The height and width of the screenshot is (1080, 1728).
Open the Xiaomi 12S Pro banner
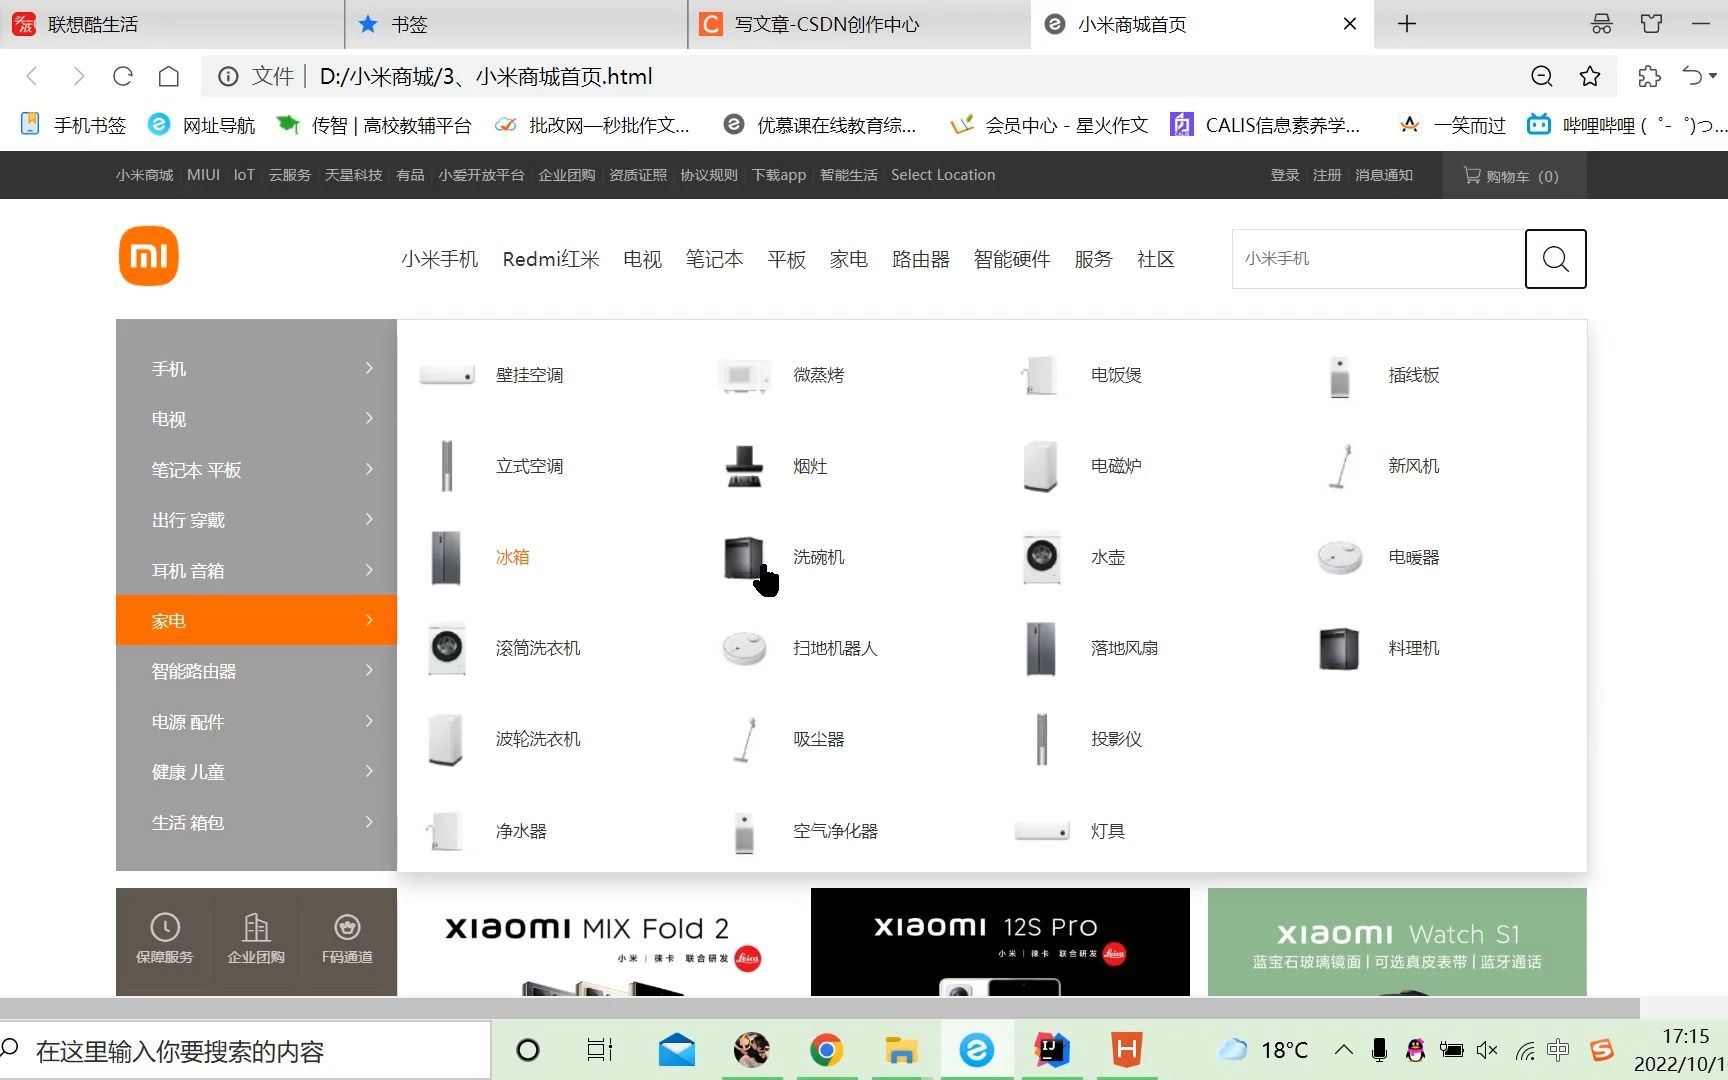click(x=1000, y=942)
